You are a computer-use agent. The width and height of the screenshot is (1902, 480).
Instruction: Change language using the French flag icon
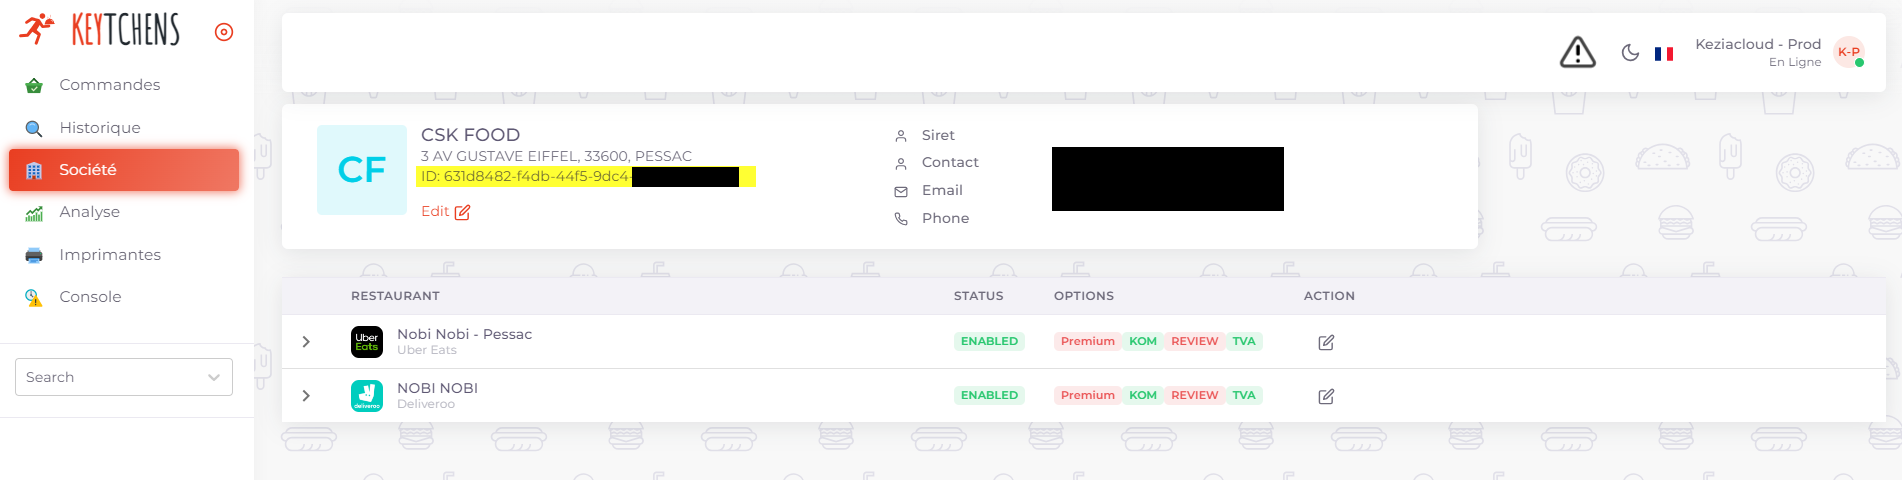pyautogui.click(x=1664, y=54)
